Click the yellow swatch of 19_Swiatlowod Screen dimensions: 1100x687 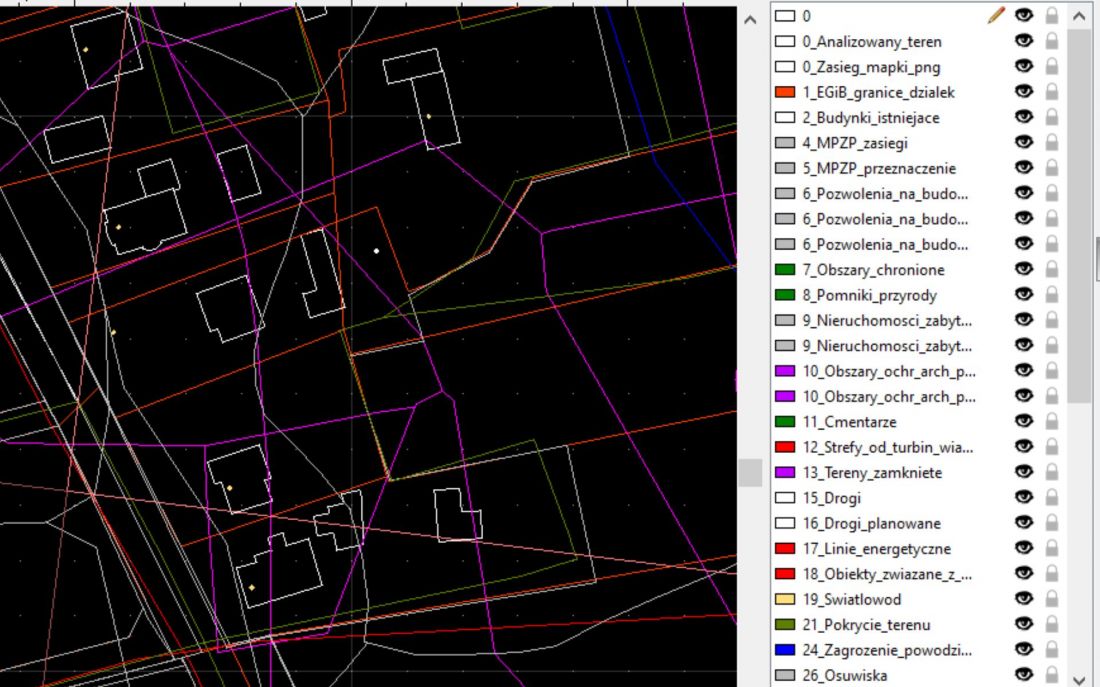(x=785, y=599)
